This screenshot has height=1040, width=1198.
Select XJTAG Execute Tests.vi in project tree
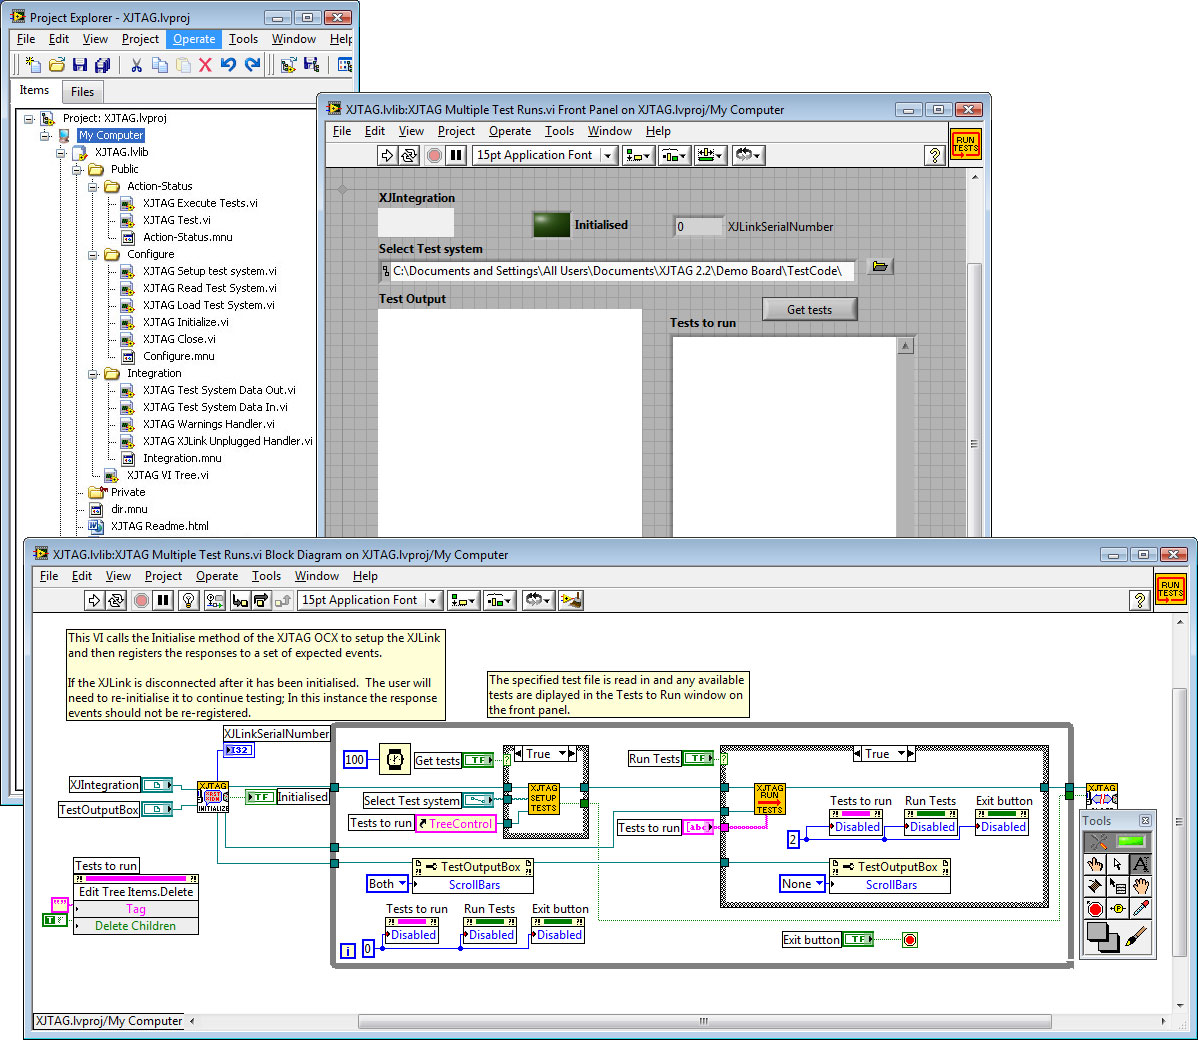pos(200,203)
